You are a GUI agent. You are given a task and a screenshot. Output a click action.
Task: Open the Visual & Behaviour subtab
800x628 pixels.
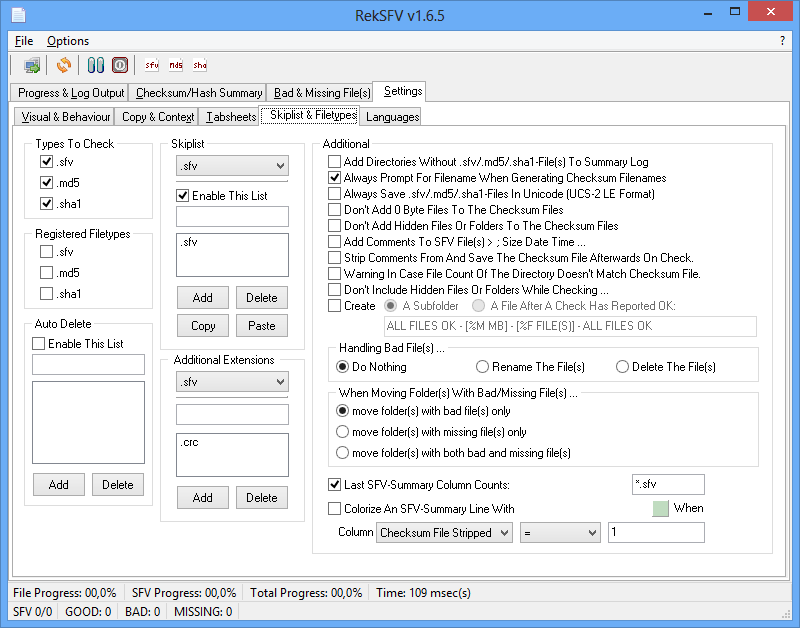[64, 117]
